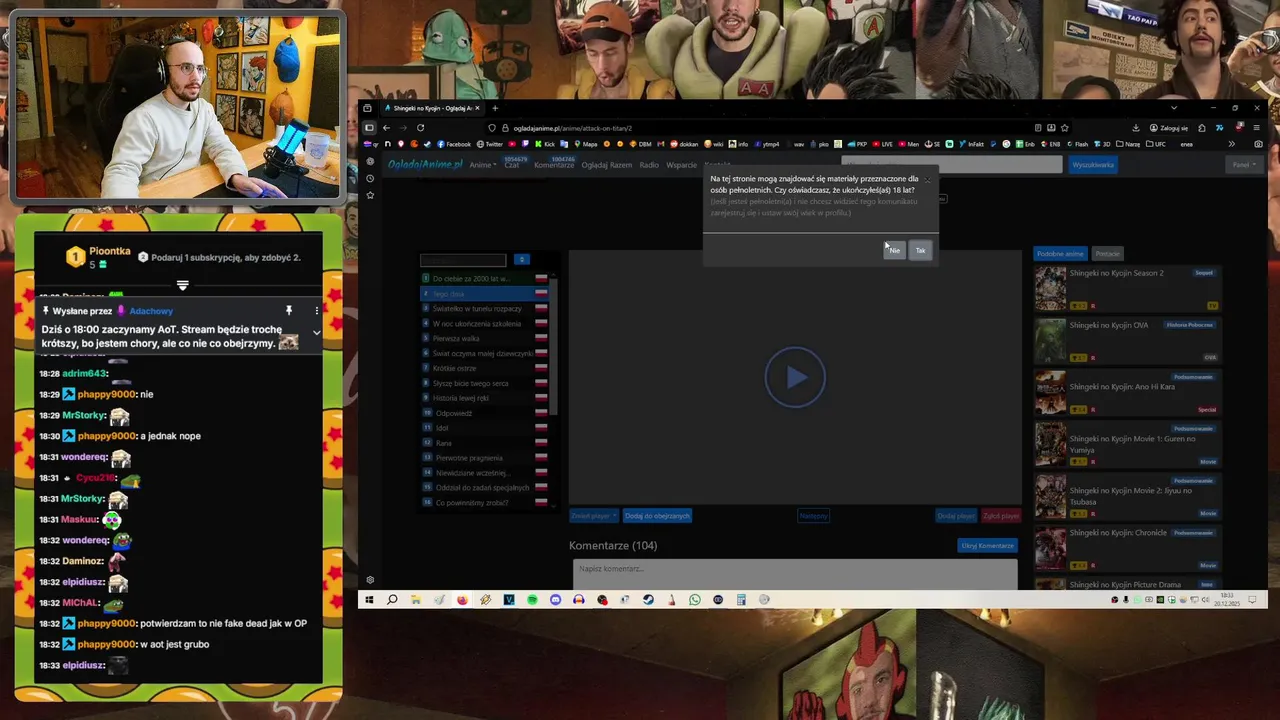Click the OgladajAnime.pl site logo

tap(425, 165)
